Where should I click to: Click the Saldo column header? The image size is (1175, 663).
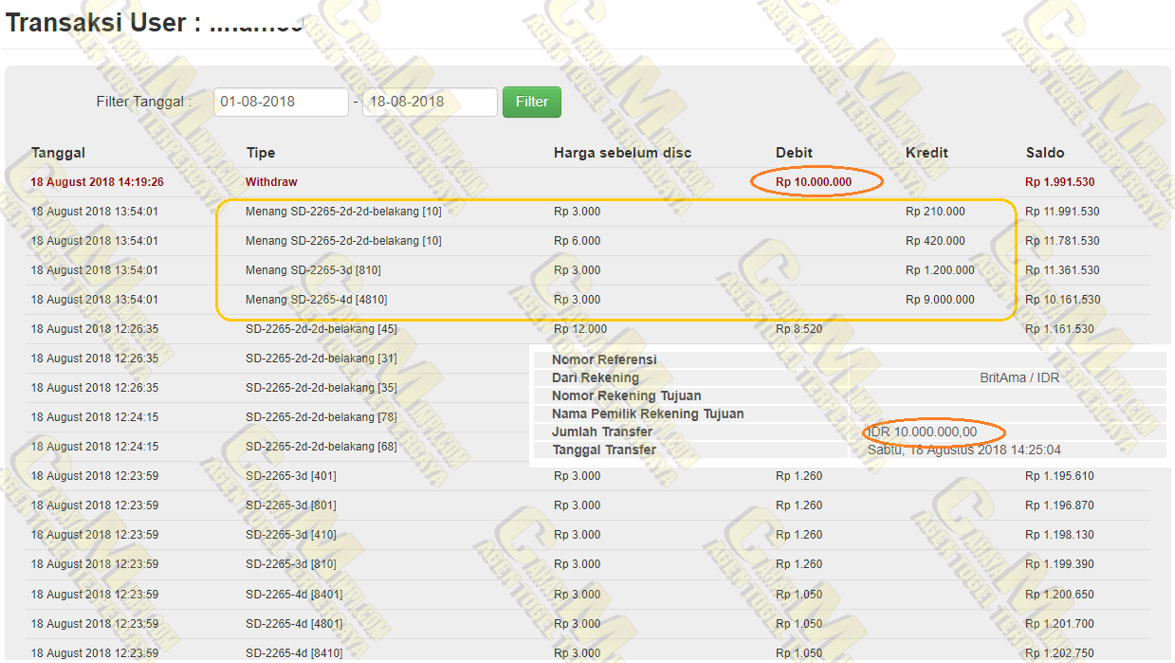1045,153
